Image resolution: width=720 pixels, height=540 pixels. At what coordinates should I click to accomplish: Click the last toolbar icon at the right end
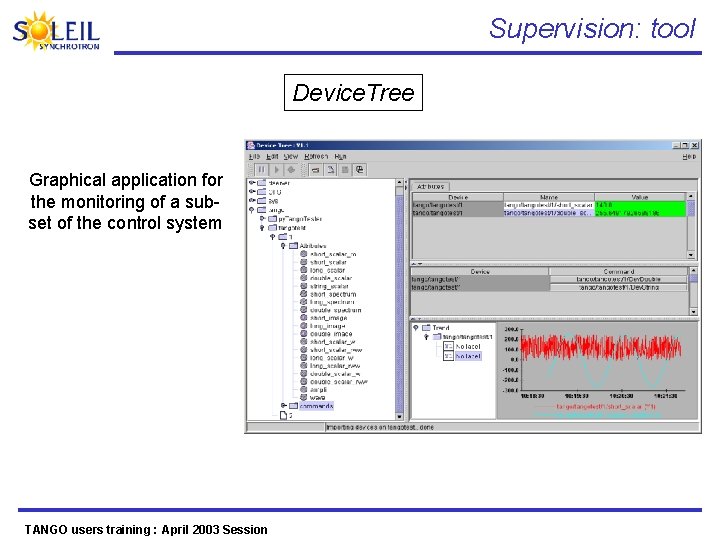[x=360, y=170]
